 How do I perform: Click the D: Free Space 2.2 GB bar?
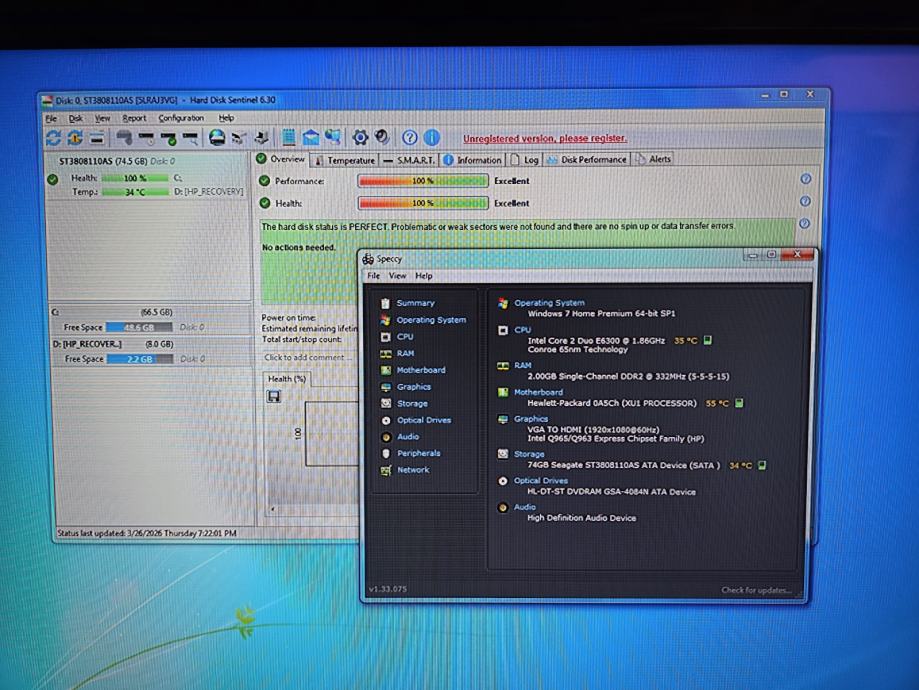point(140,359)
